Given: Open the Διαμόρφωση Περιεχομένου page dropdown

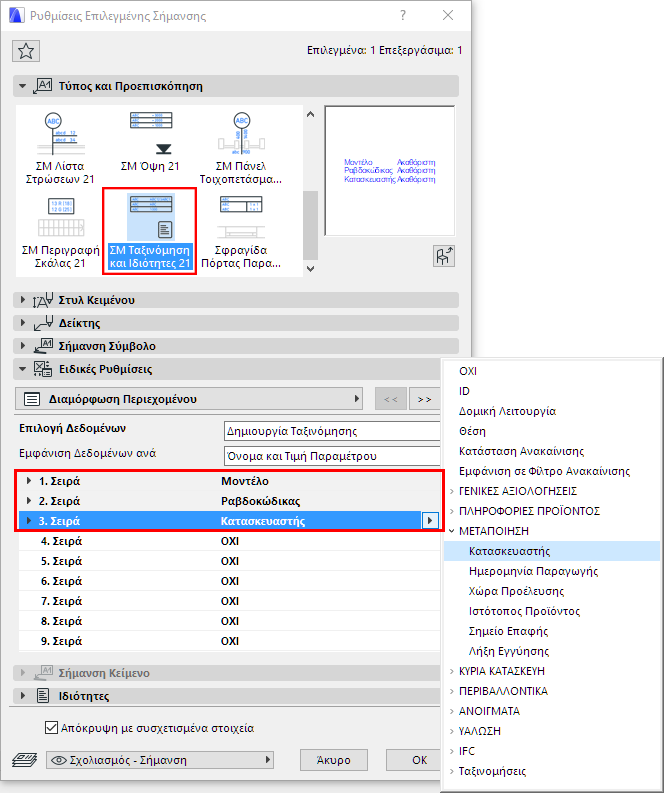Looking at the screenshot, I should point(190,399).
